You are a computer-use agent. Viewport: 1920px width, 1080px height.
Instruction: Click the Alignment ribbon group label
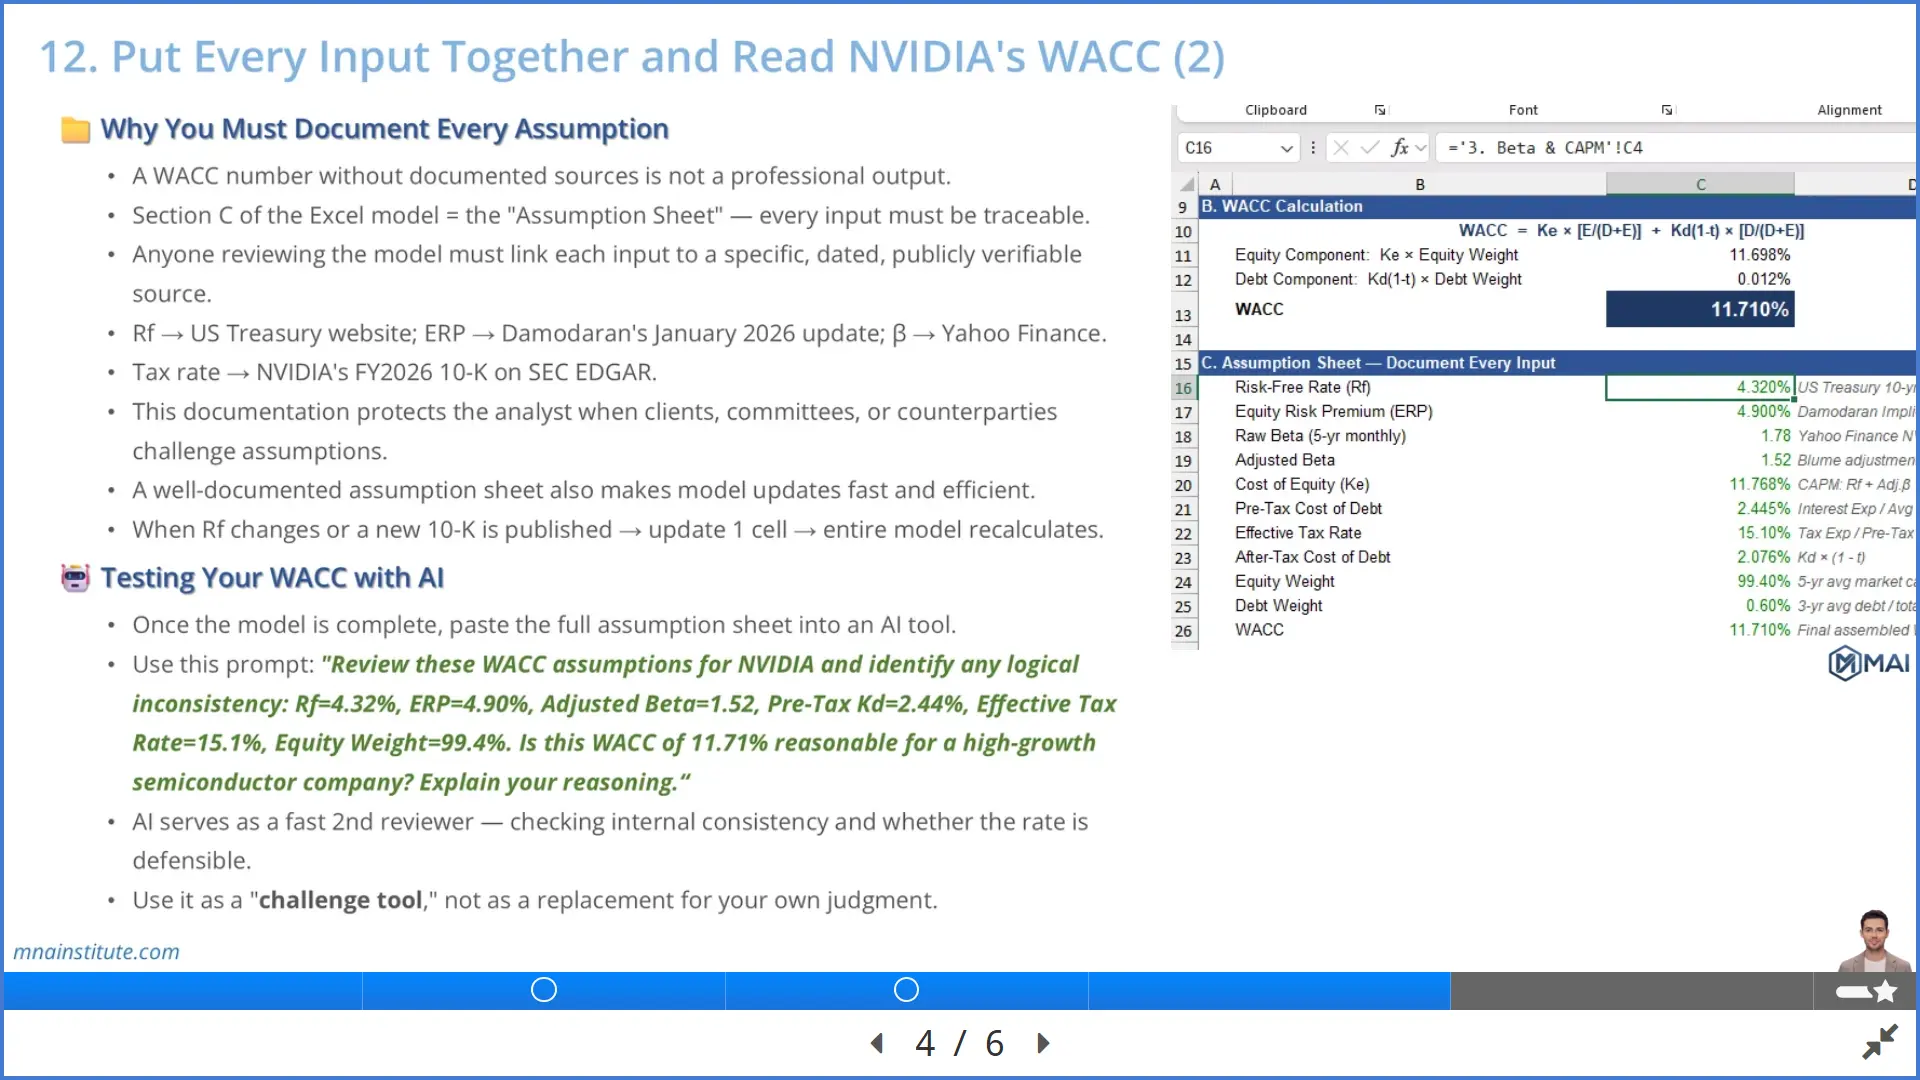pyautogui.click(x=1849, y=110)
